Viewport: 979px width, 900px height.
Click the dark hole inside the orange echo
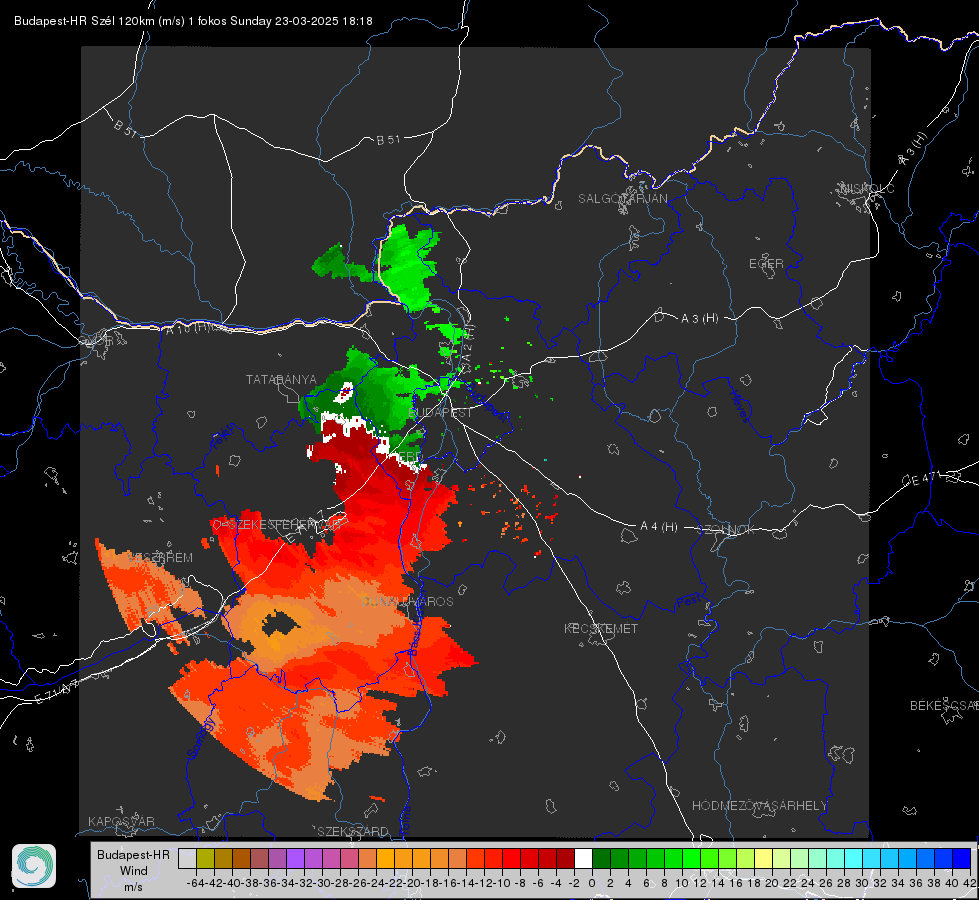coord(279,623)
